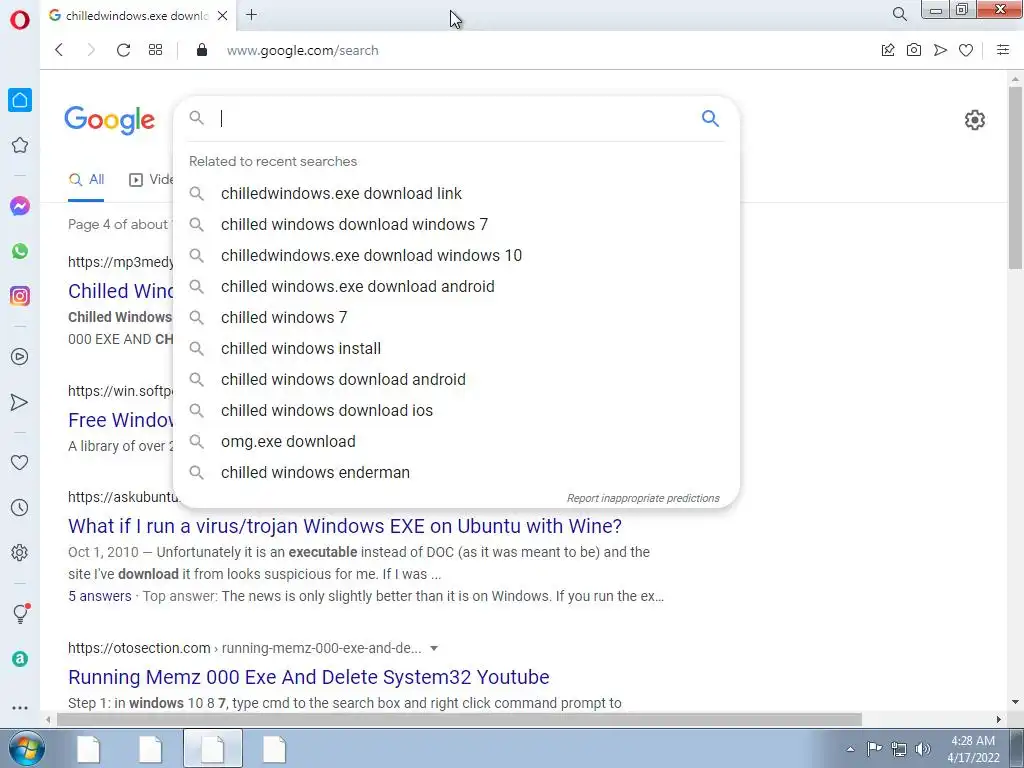Send page via the address-bar My Flow arrow
1024x768 pixels.
940,50
